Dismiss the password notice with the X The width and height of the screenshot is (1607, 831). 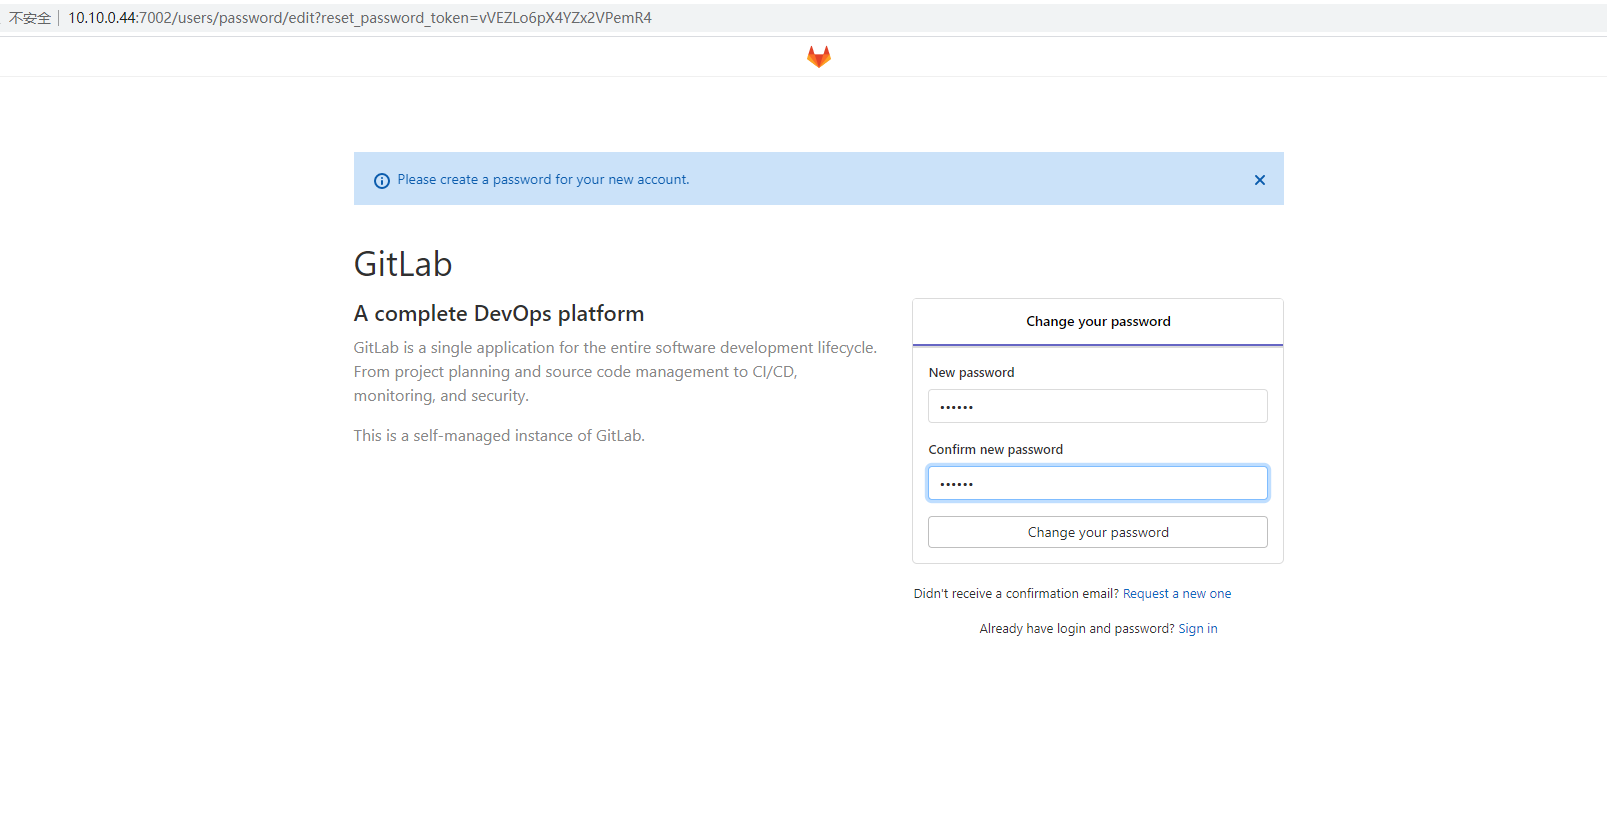[x=1260, y=180]
